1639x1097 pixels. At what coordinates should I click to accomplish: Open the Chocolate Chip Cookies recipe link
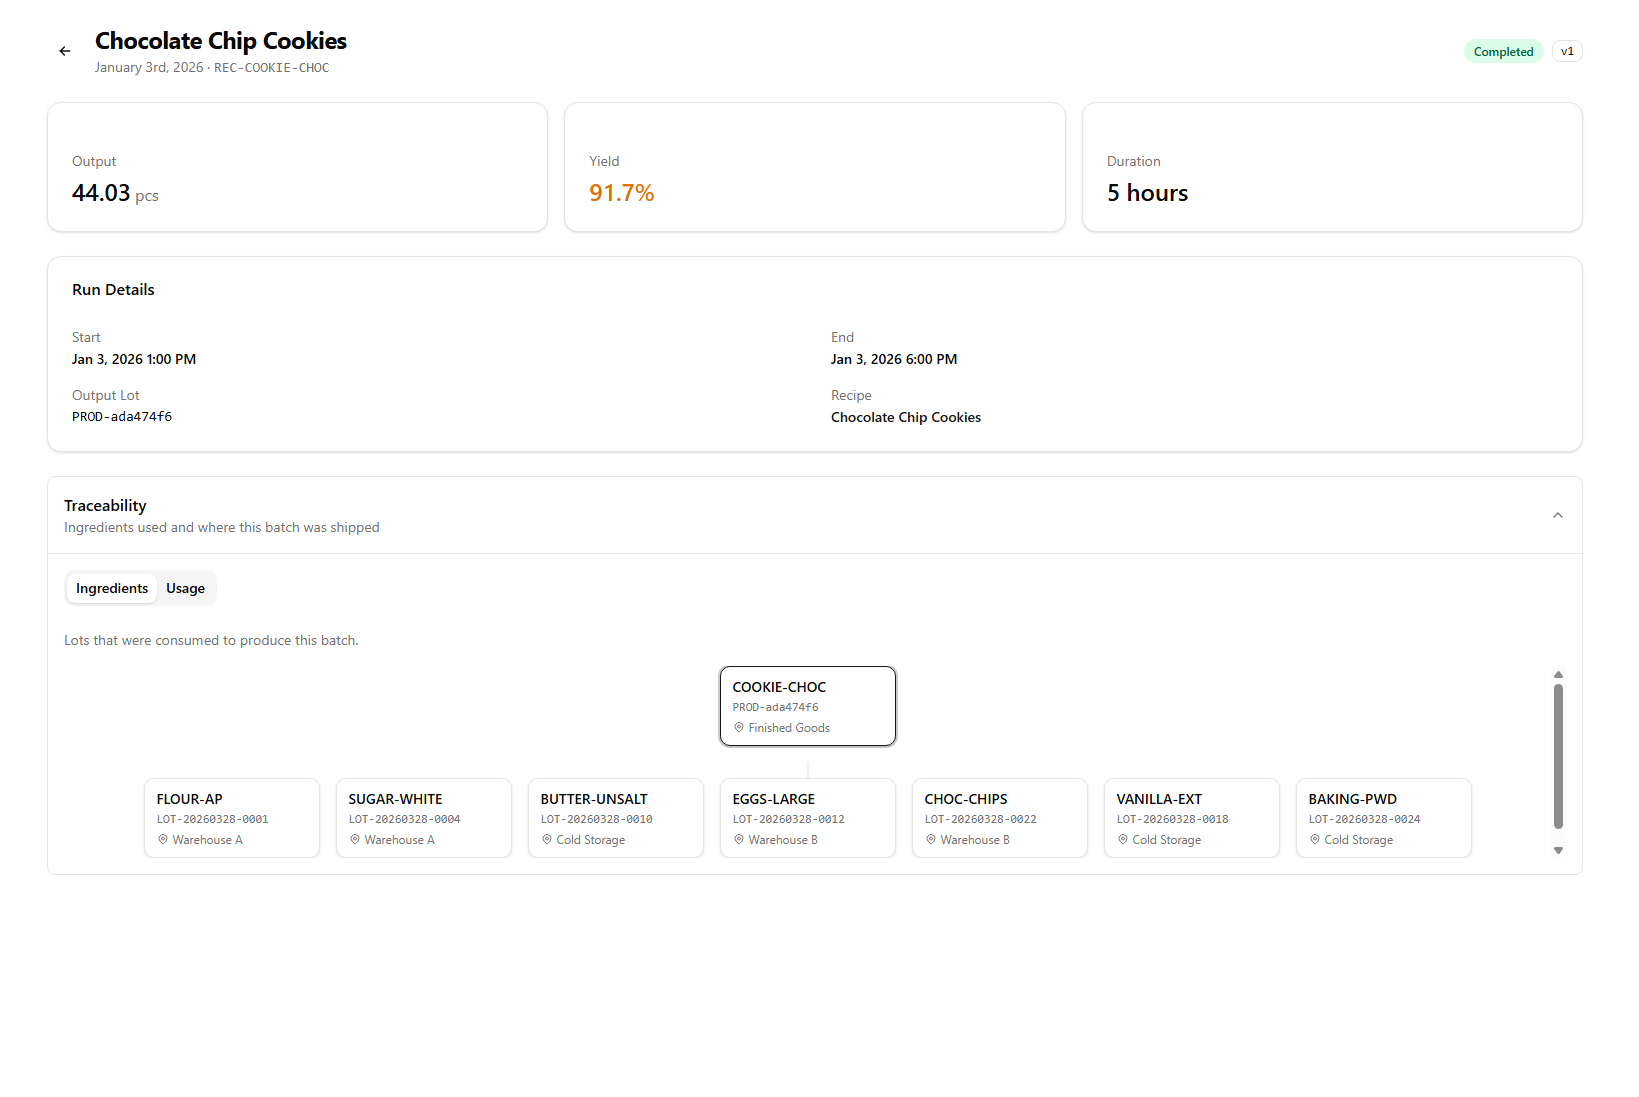[905, 417]
